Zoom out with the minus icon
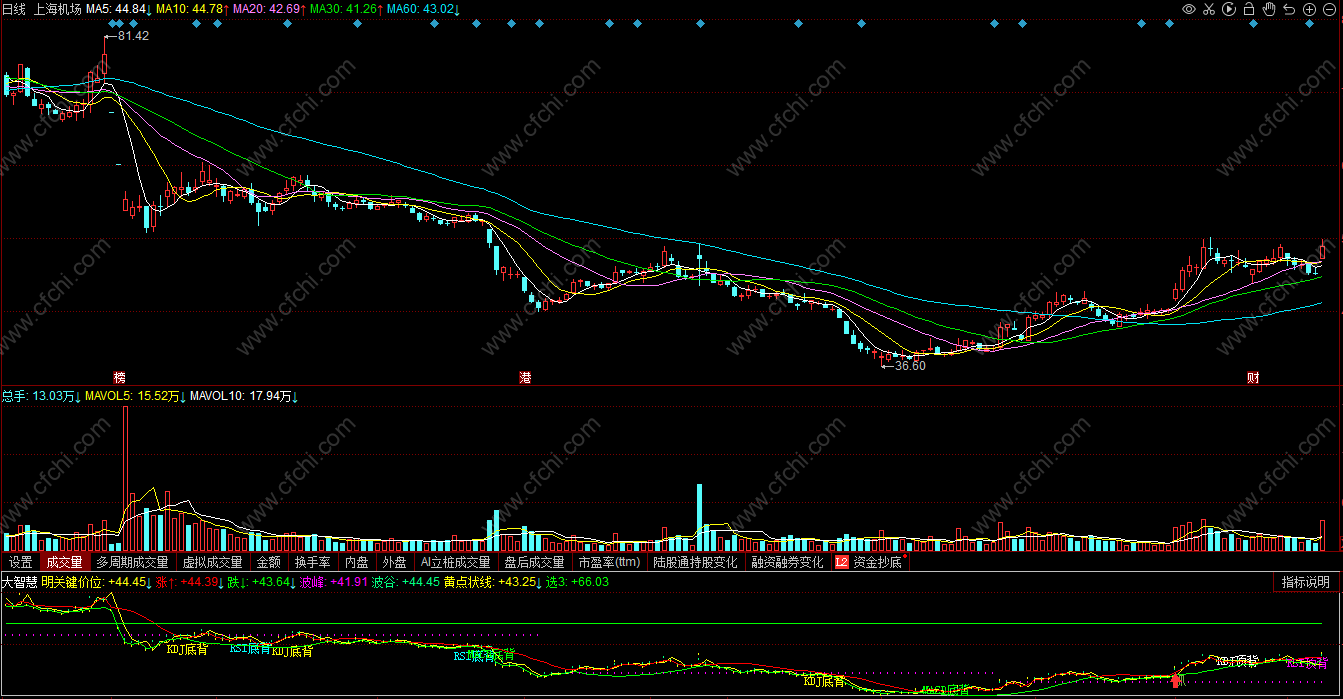 click(x=1329, y=9)
